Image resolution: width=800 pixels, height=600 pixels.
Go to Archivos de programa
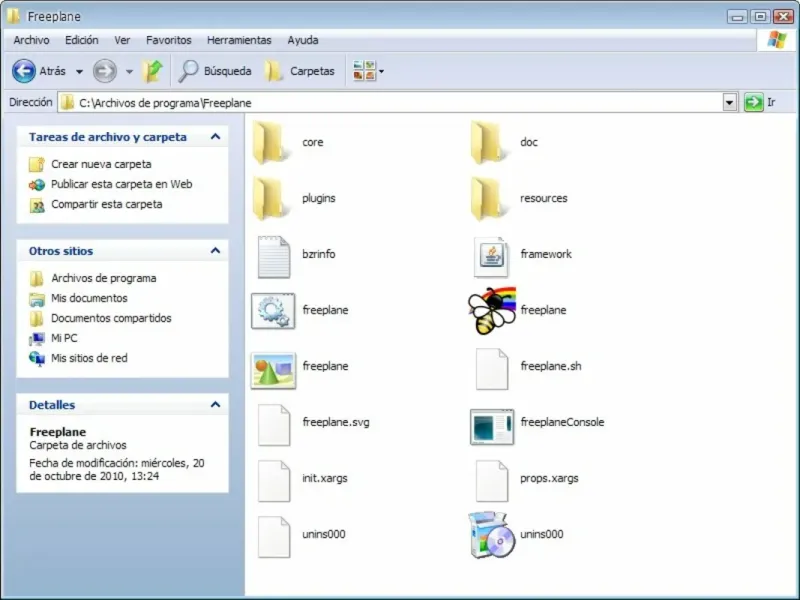tap(104, 278)
